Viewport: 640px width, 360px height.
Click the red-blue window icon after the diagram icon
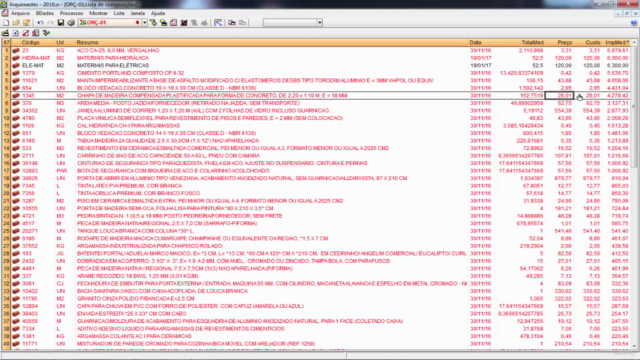click(x=232, y=23)
